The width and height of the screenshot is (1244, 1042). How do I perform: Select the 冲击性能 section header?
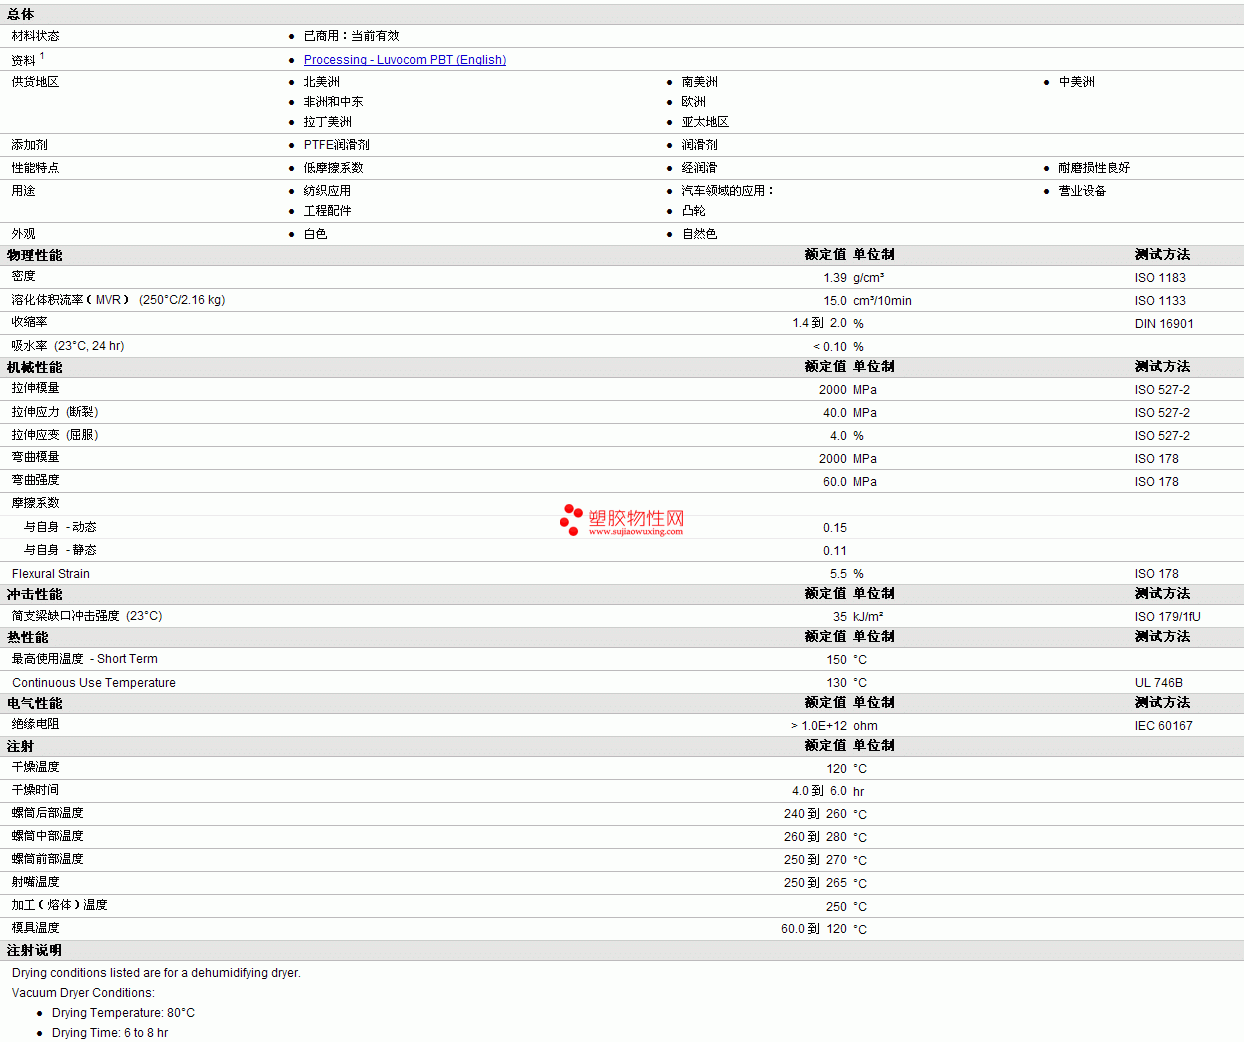[x=35, y=594]
